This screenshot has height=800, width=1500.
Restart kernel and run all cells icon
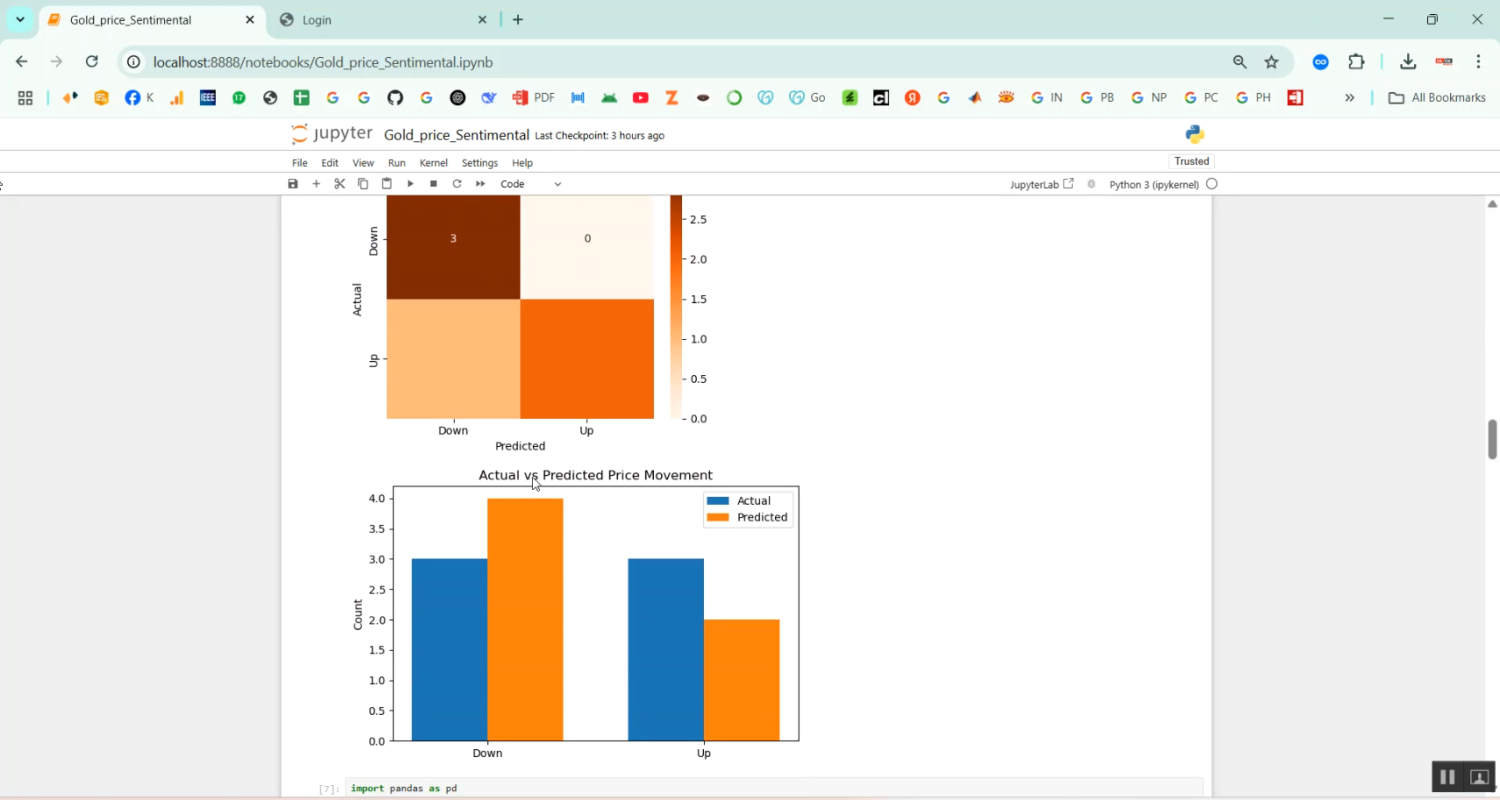tap(480, 184)
